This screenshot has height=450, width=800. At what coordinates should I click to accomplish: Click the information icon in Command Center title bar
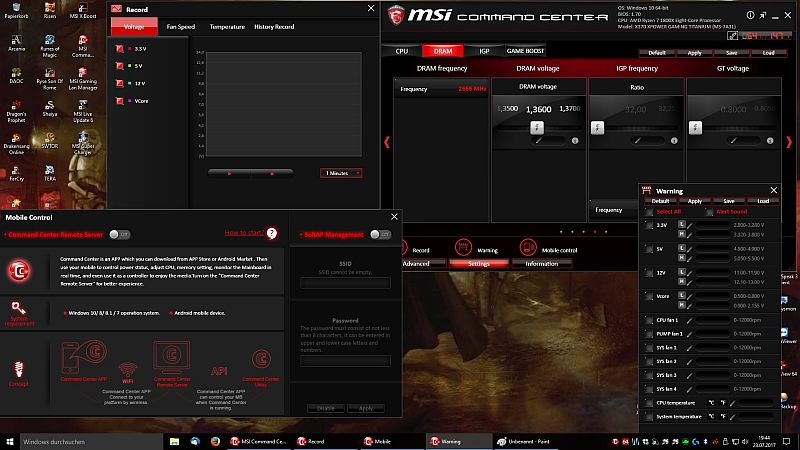[x=750, y=15]
